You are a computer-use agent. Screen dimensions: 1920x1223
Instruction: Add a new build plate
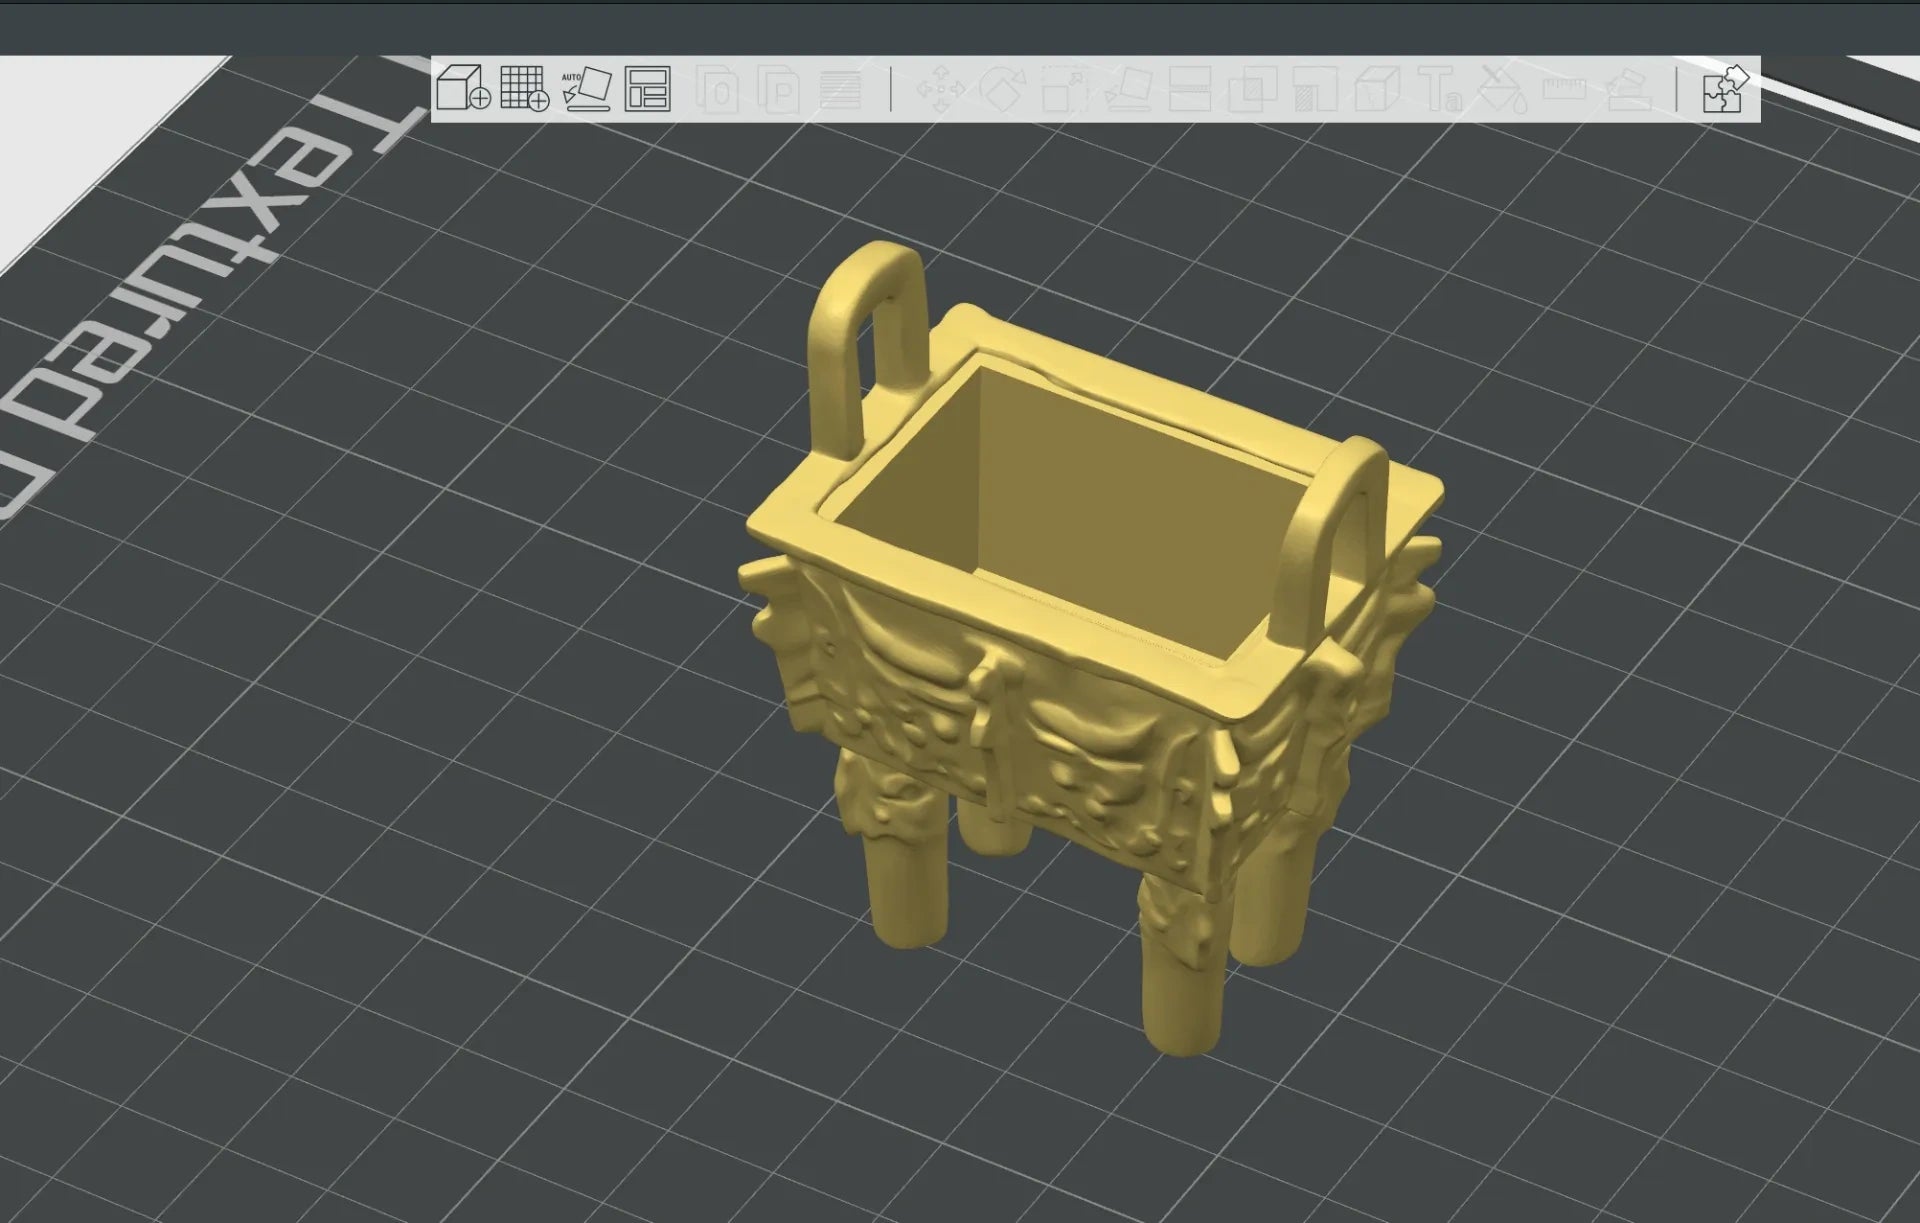(x=524, y=88)
